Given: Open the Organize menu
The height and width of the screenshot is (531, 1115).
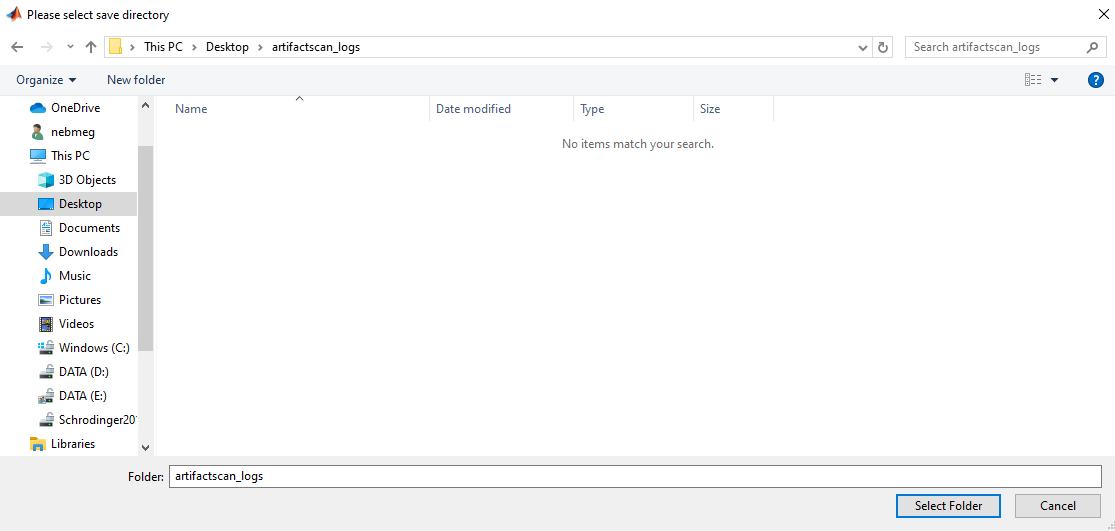Looking at the screenshot, I should click(46, 80).
